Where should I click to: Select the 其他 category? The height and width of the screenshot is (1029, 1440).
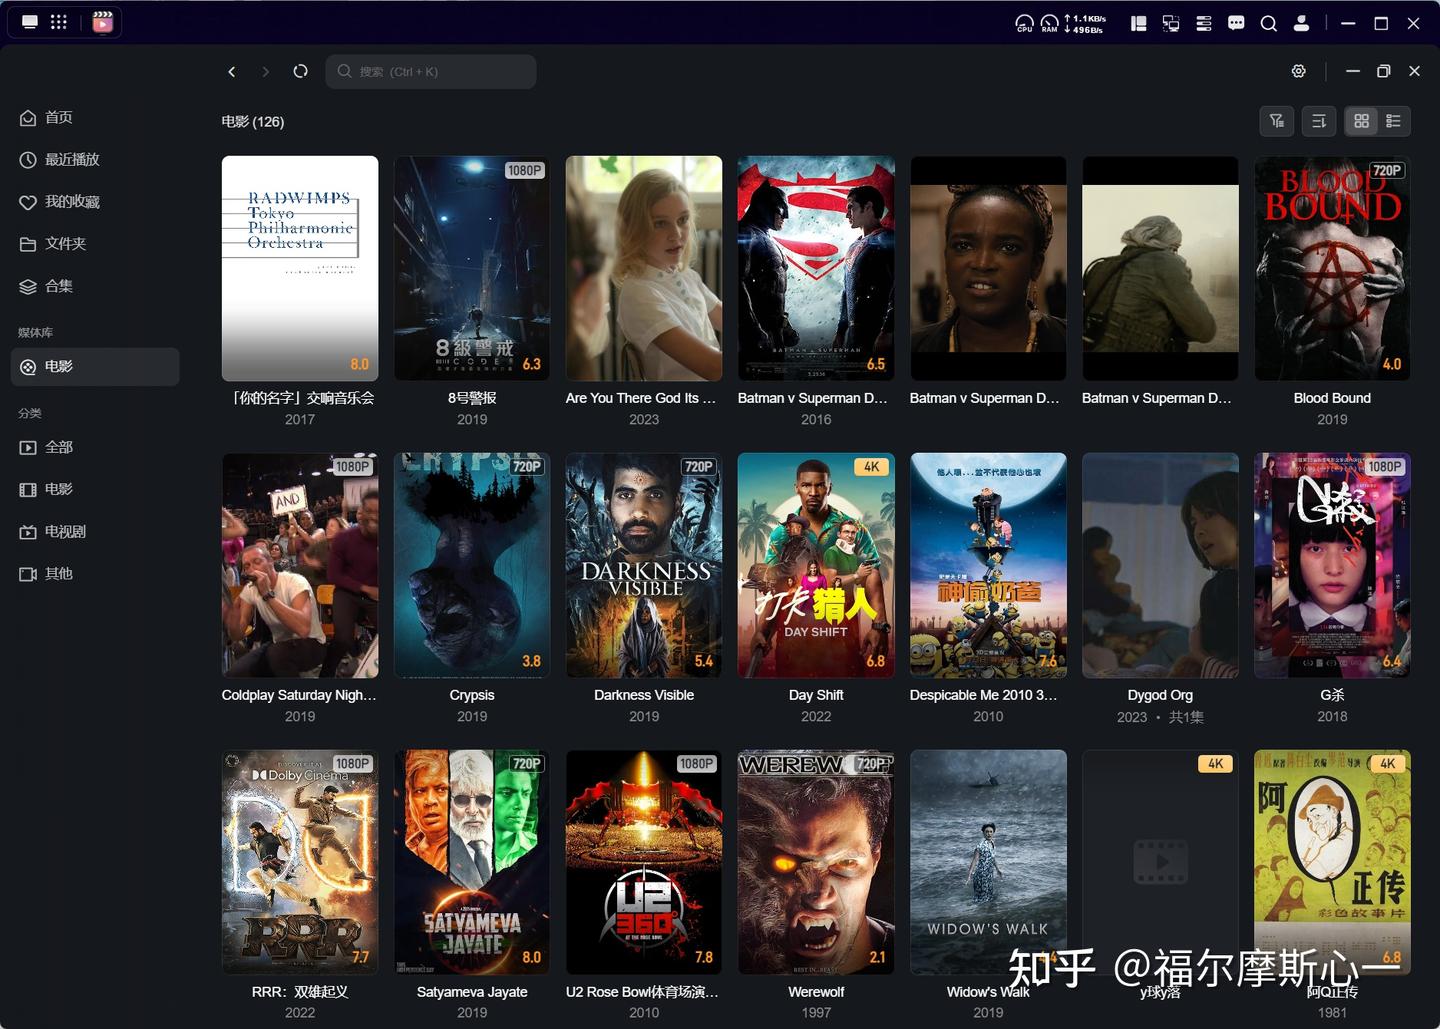(x=95, y=574)
